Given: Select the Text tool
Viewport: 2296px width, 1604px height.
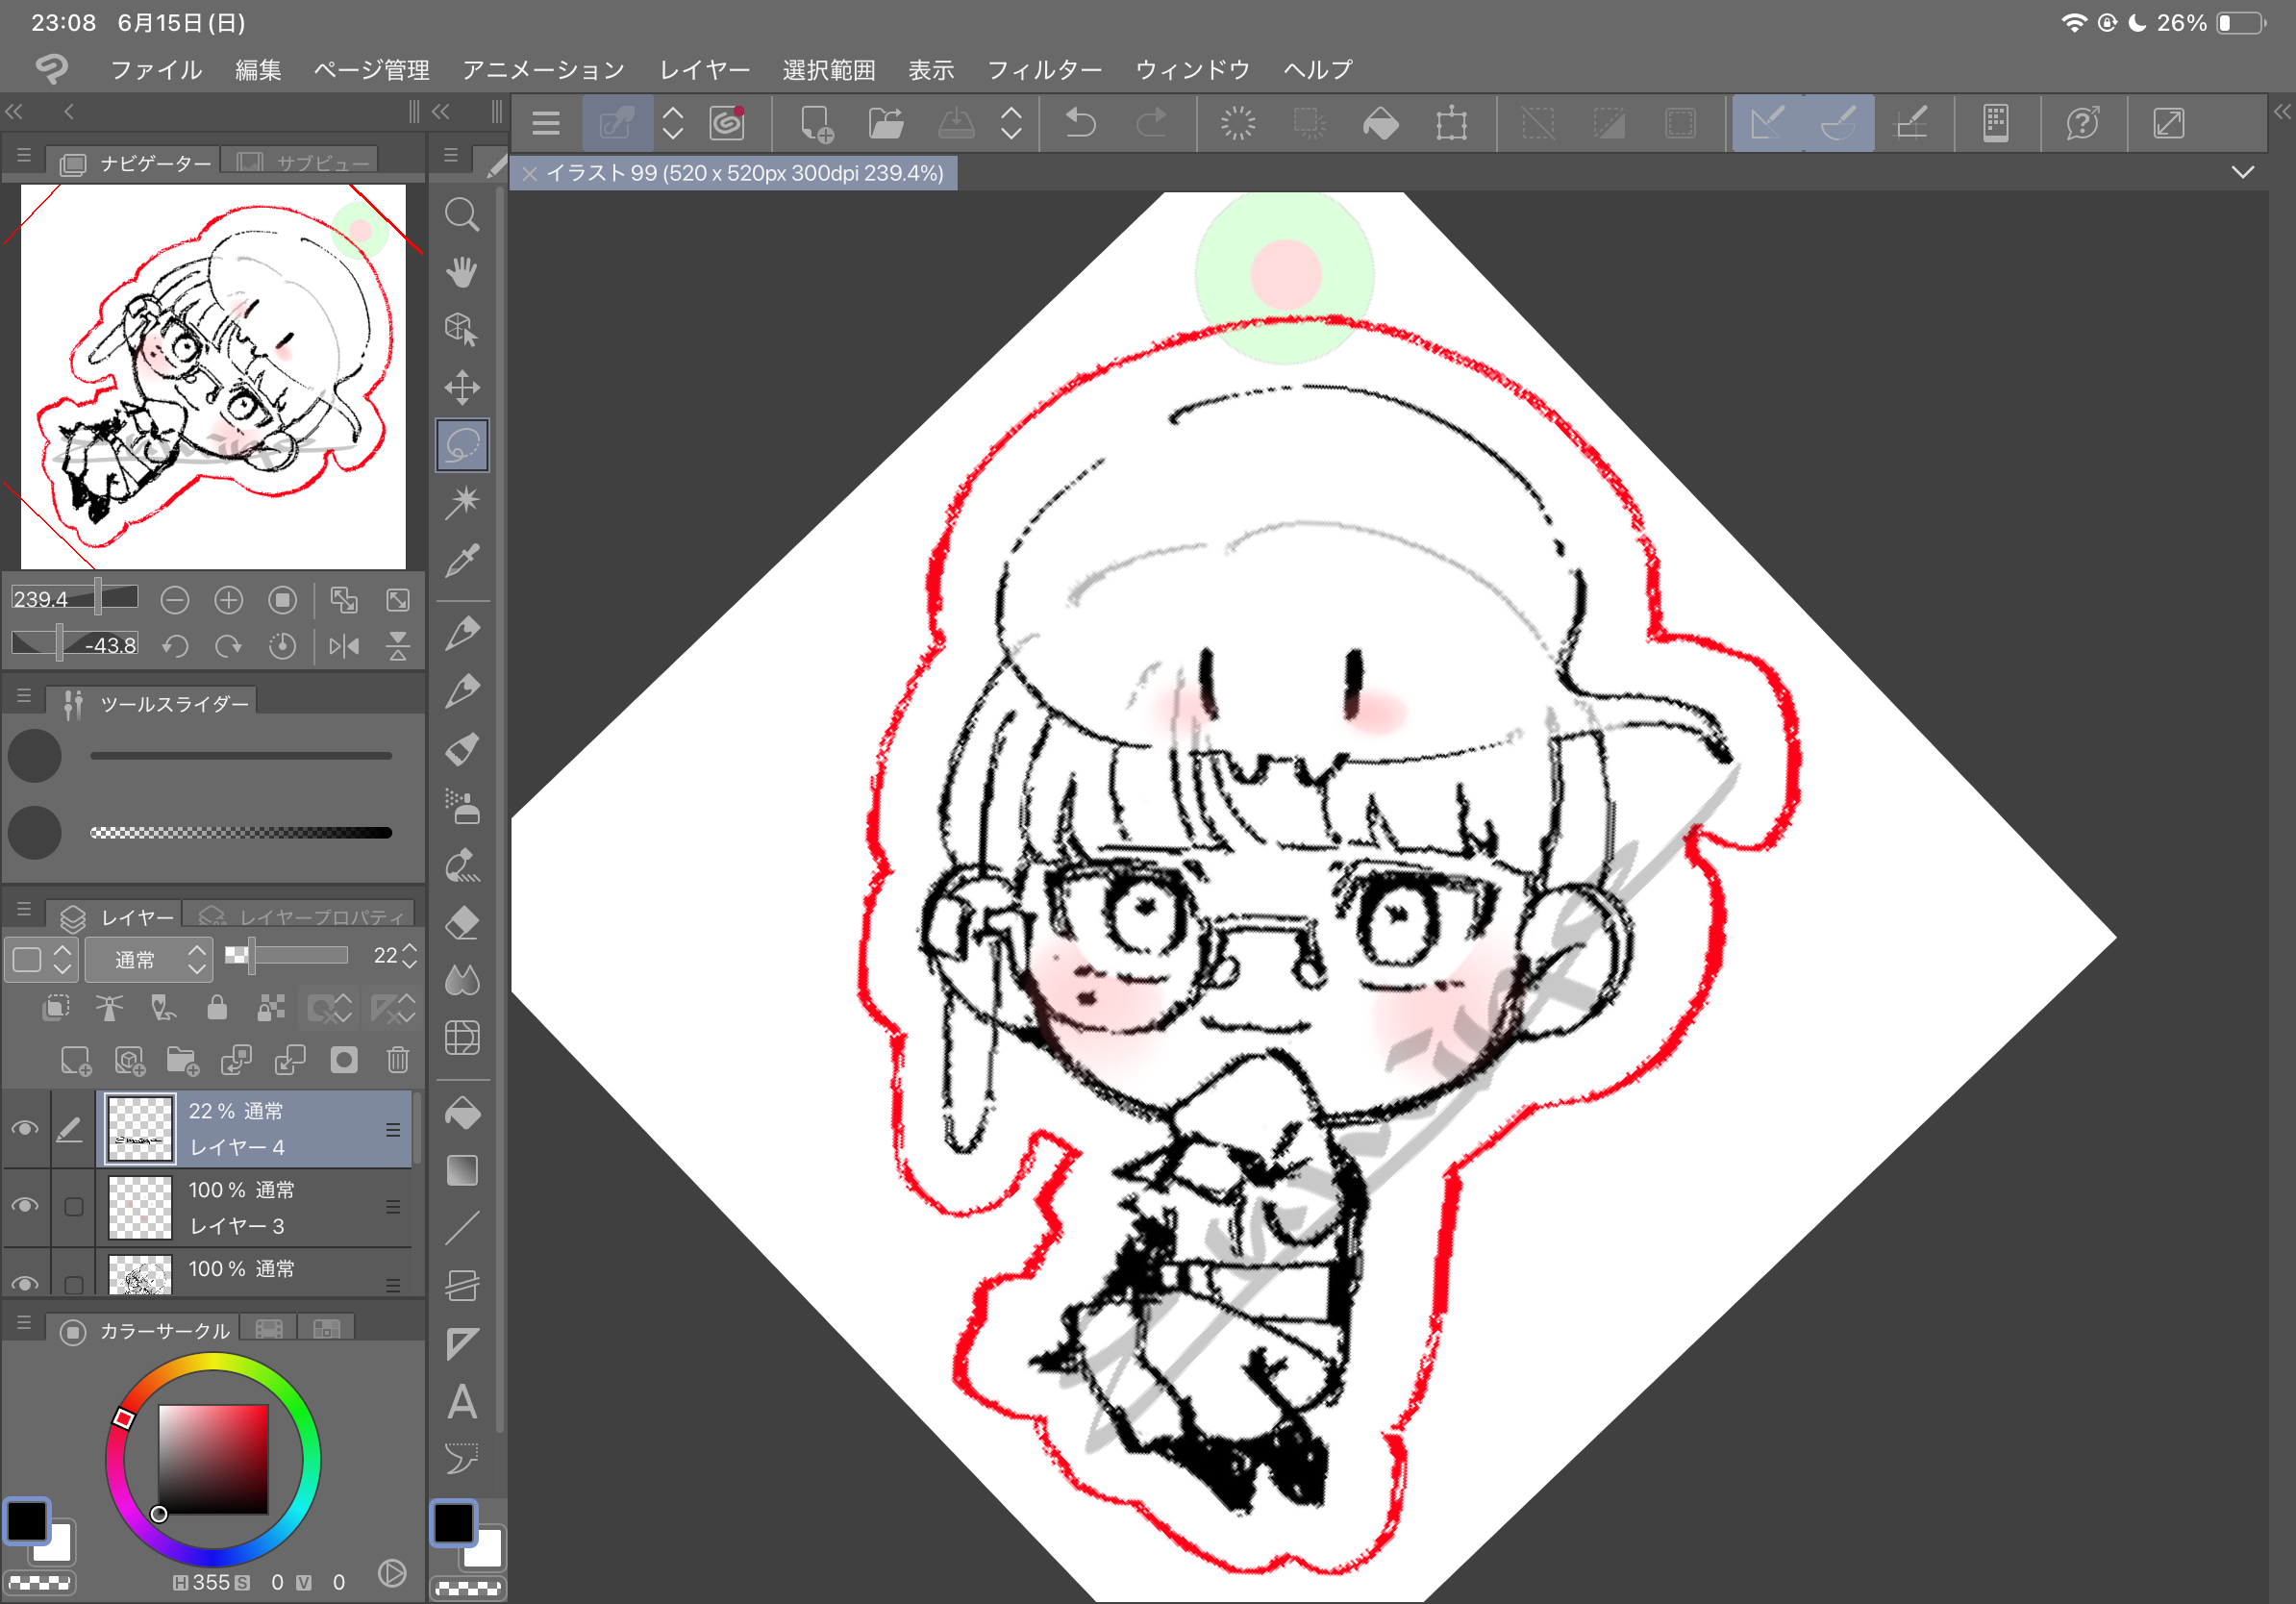Looking at the screenshot, I should point(461,1402).
